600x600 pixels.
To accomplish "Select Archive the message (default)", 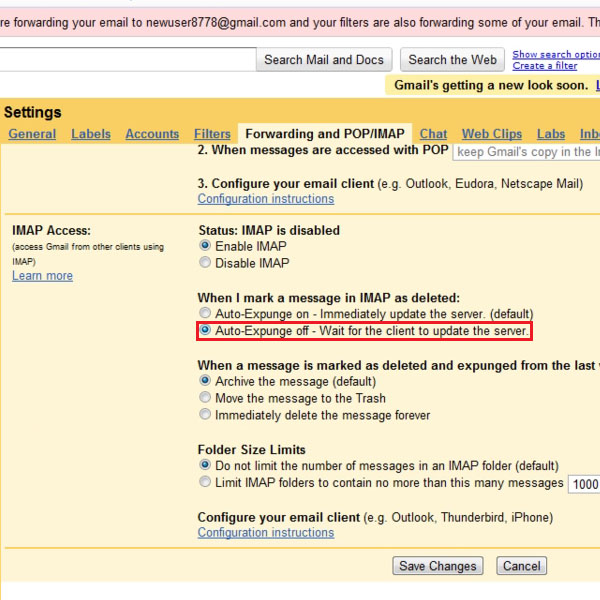I will tap(205, 380).
